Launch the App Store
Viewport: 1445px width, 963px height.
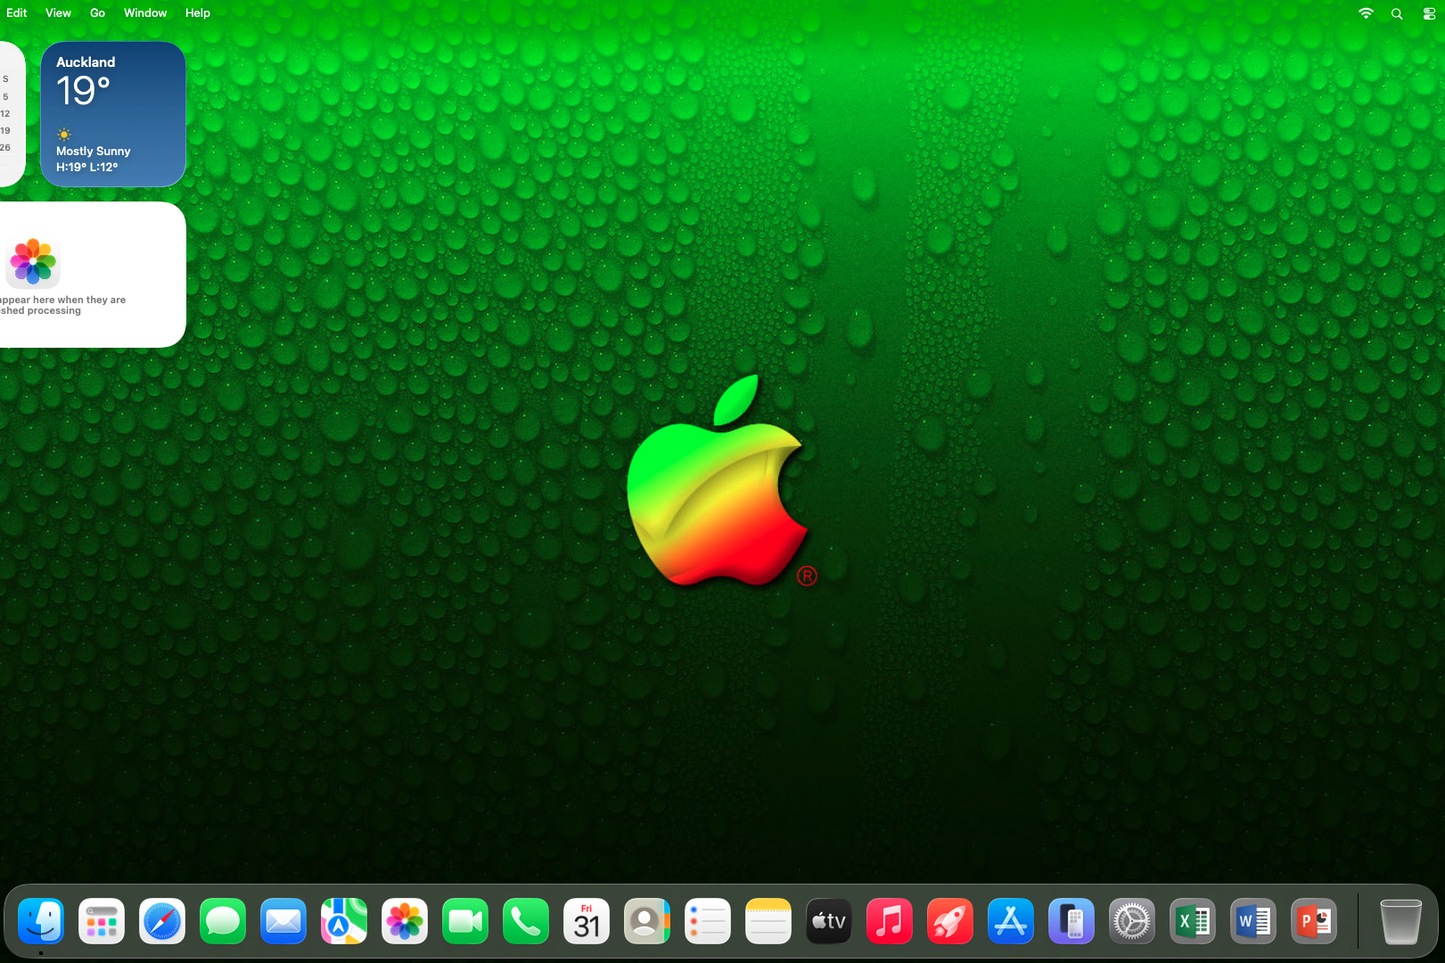click(1010, 920)
